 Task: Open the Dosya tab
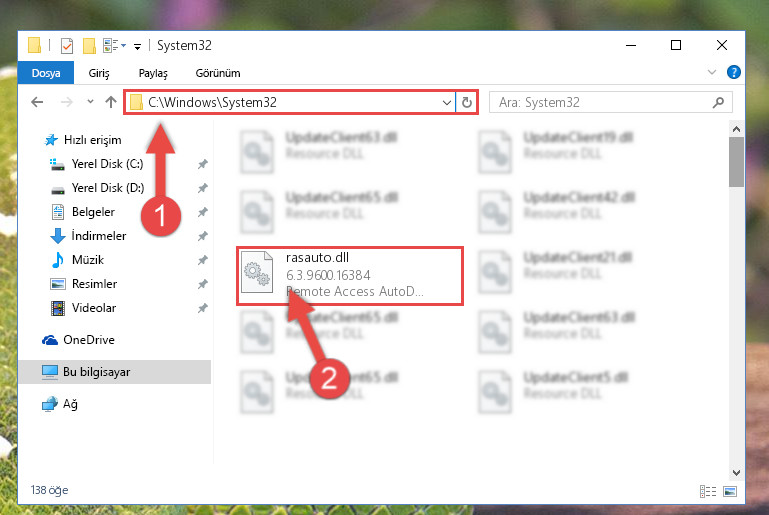[46, 73]
